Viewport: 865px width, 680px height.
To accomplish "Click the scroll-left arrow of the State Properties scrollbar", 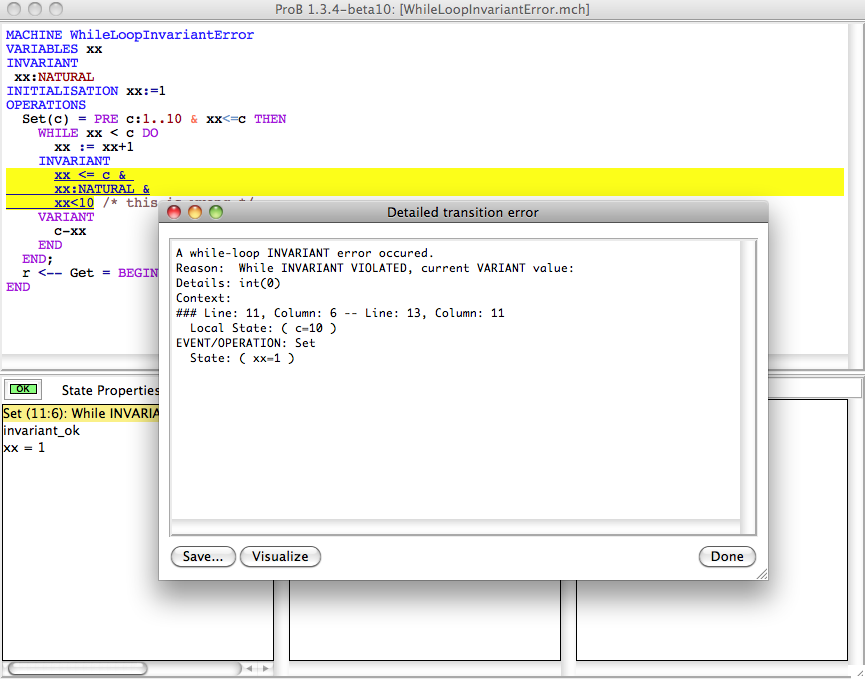I will coord(250,668).
